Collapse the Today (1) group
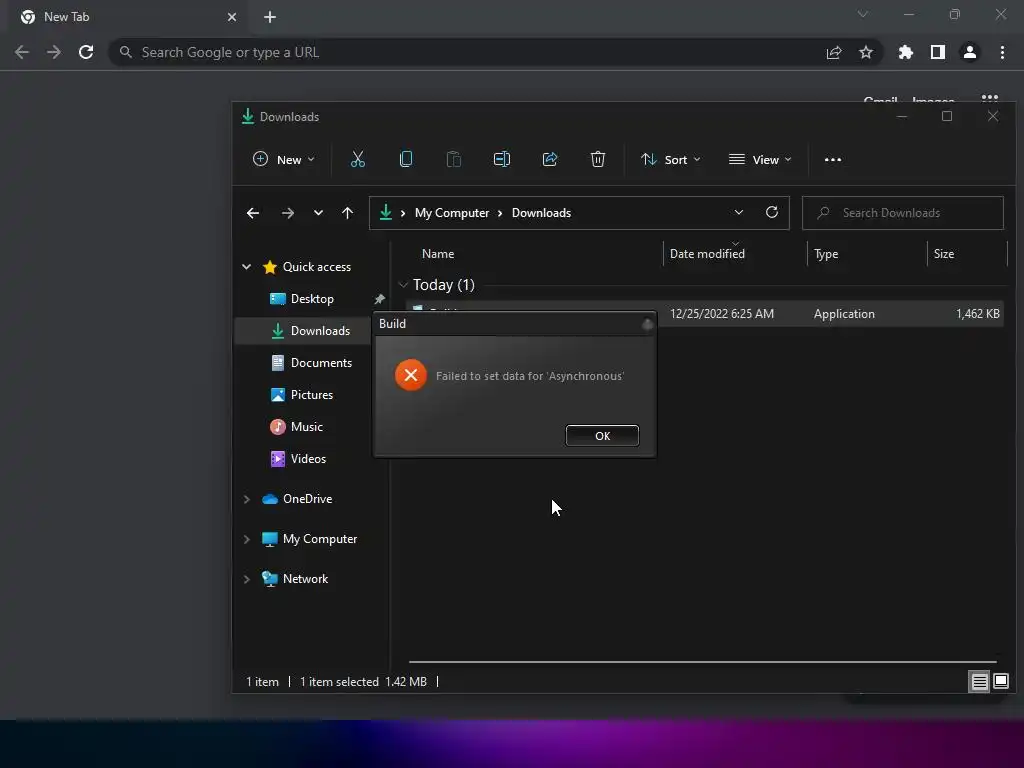This screenshot has width=1024, height=768. 403,285
